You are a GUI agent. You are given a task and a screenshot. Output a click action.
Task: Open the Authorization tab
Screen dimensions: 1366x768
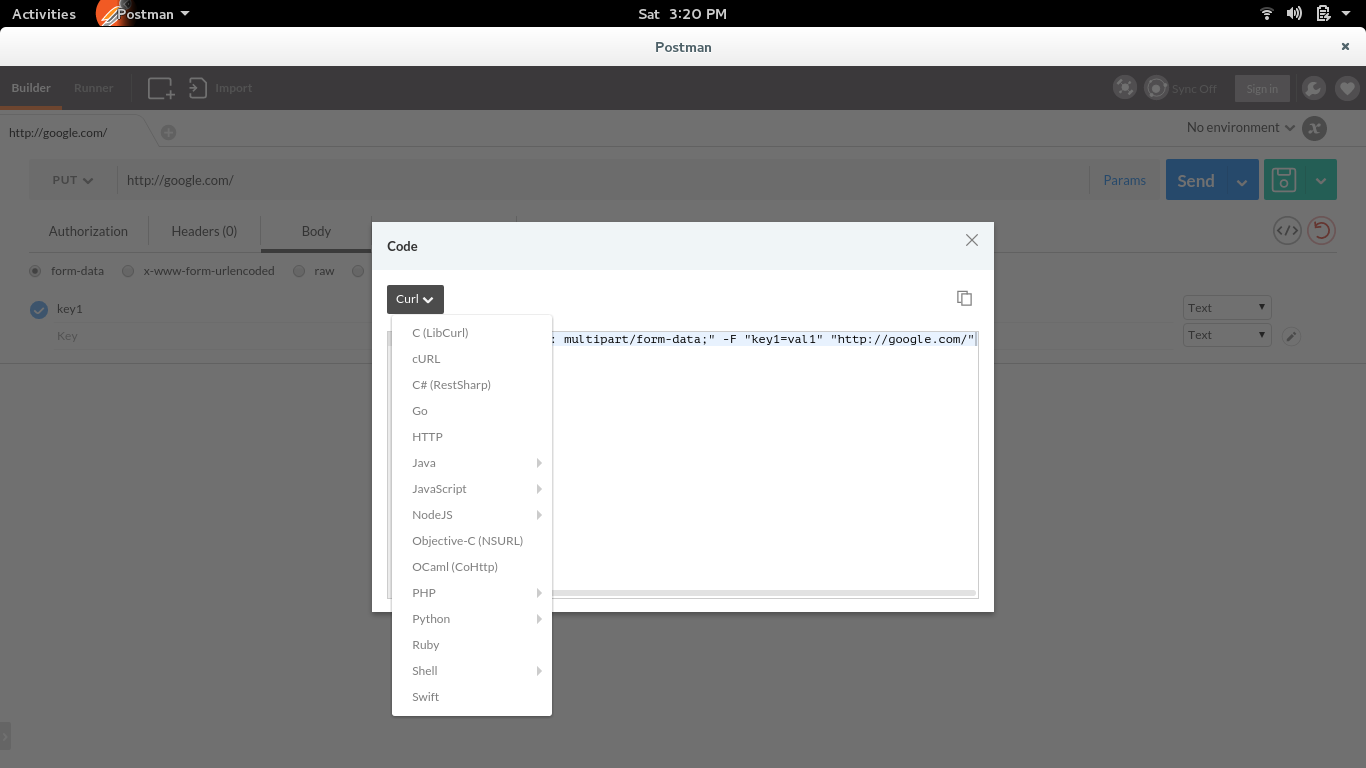pos(88,231)
